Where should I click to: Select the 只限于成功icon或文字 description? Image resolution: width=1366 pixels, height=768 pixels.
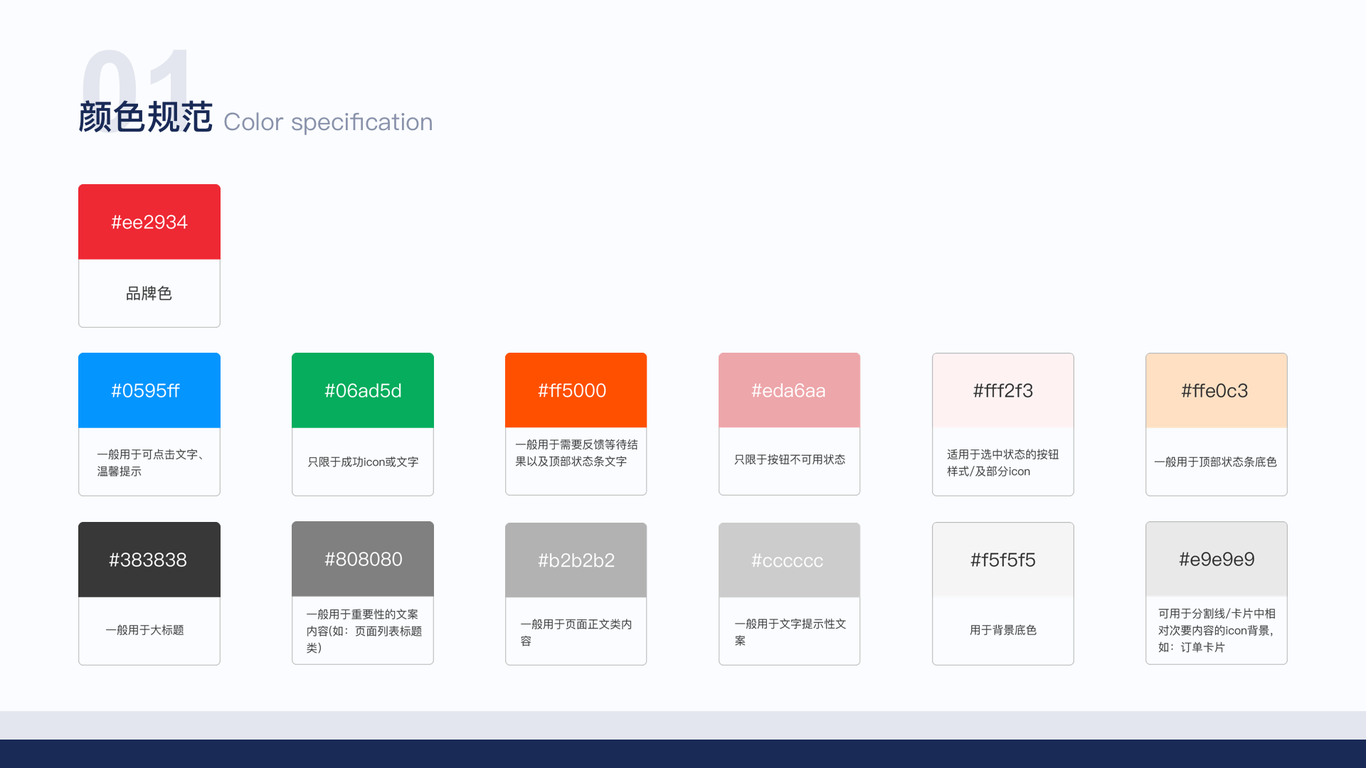tap(363, 462)
